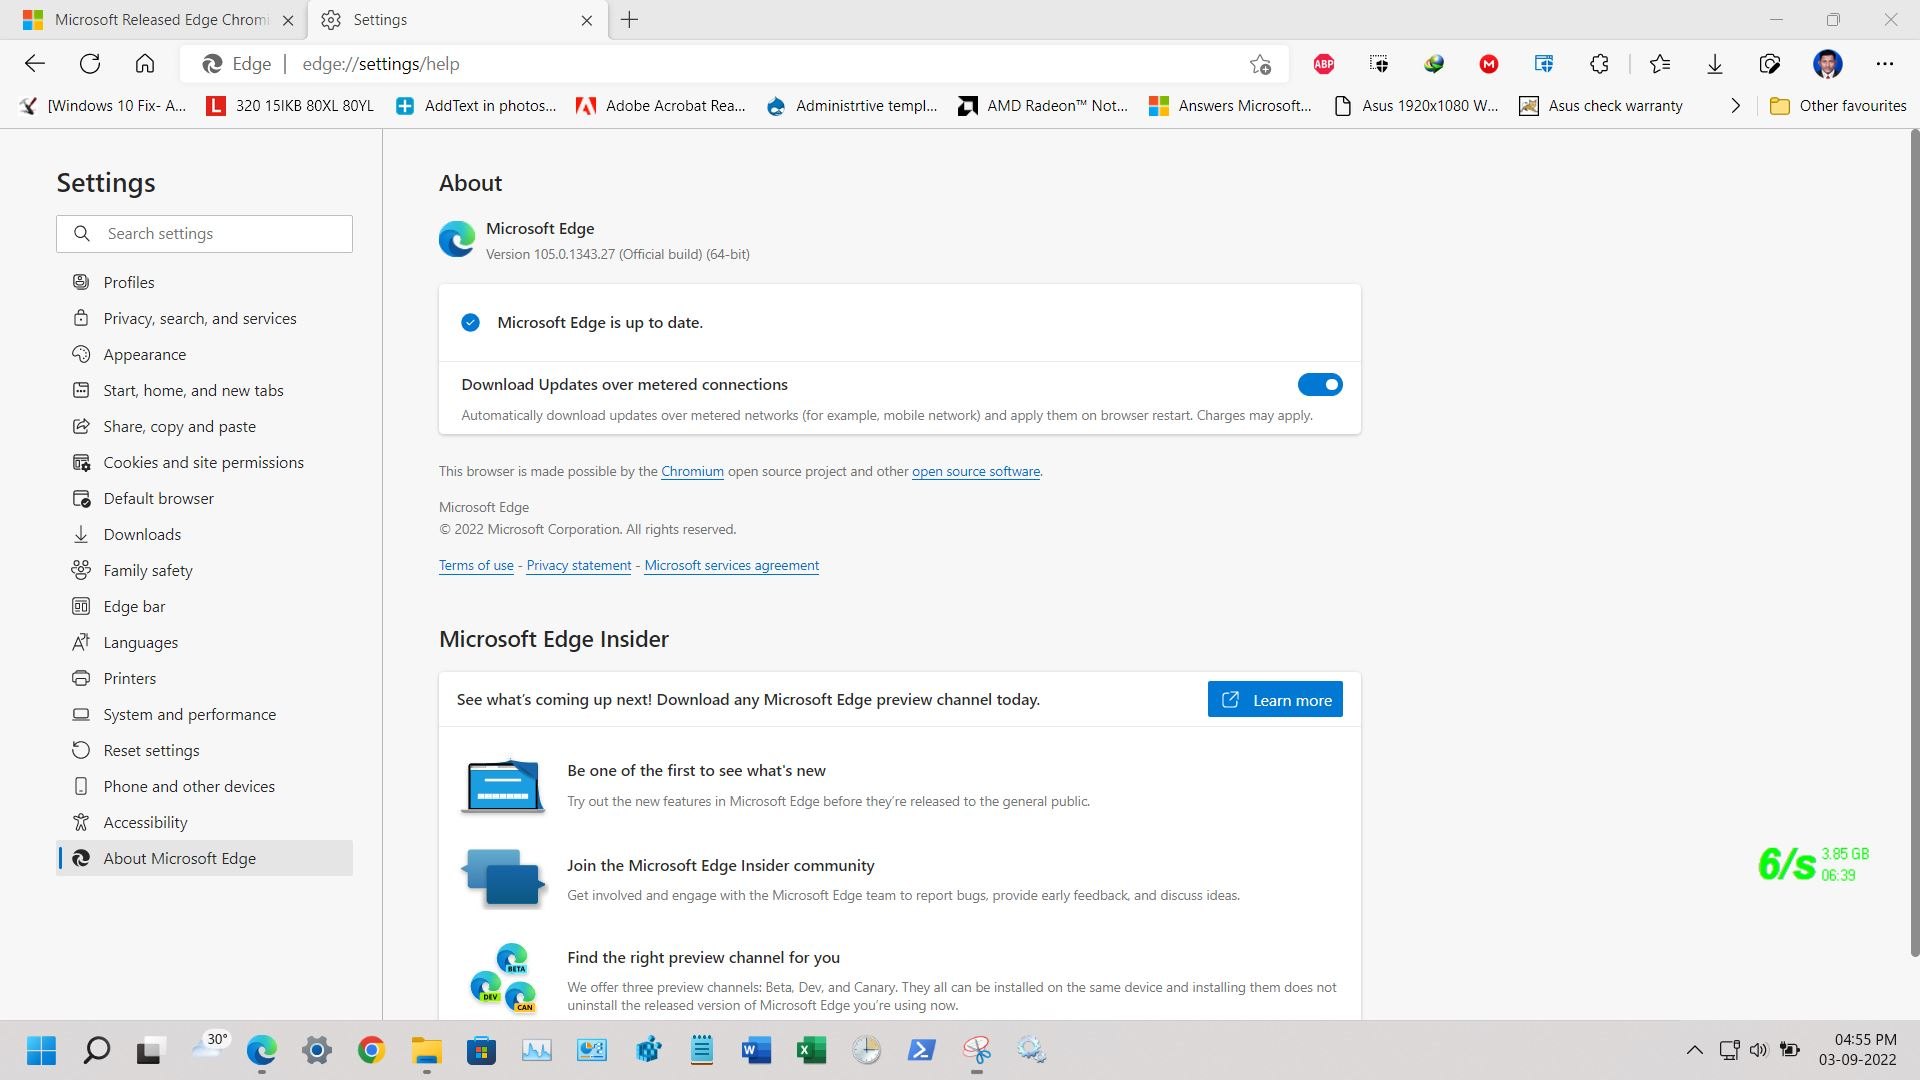Add this page to favorites star
The width and height of the screenshot is (1920, 1080).
pos(1260,64)
